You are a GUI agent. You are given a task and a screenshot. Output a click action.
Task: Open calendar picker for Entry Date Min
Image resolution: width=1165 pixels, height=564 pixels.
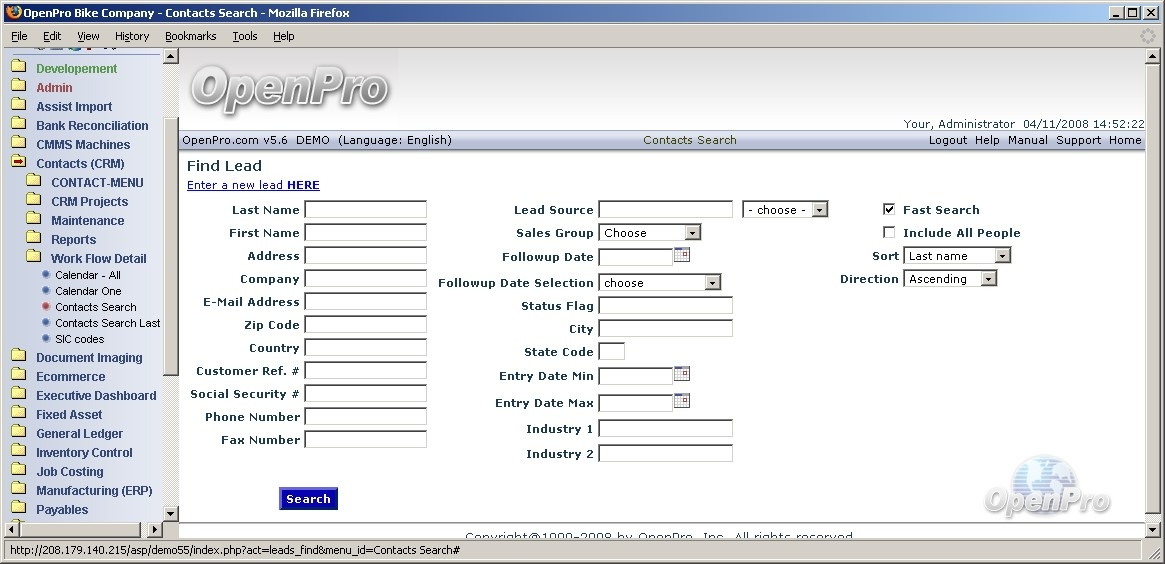pos(682,375)
